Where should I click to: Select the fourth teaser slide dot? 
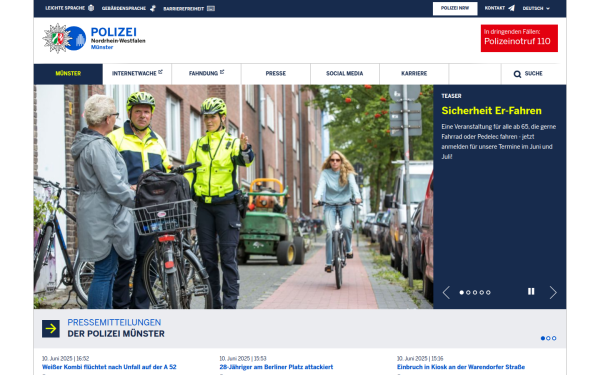click(482, 292)
